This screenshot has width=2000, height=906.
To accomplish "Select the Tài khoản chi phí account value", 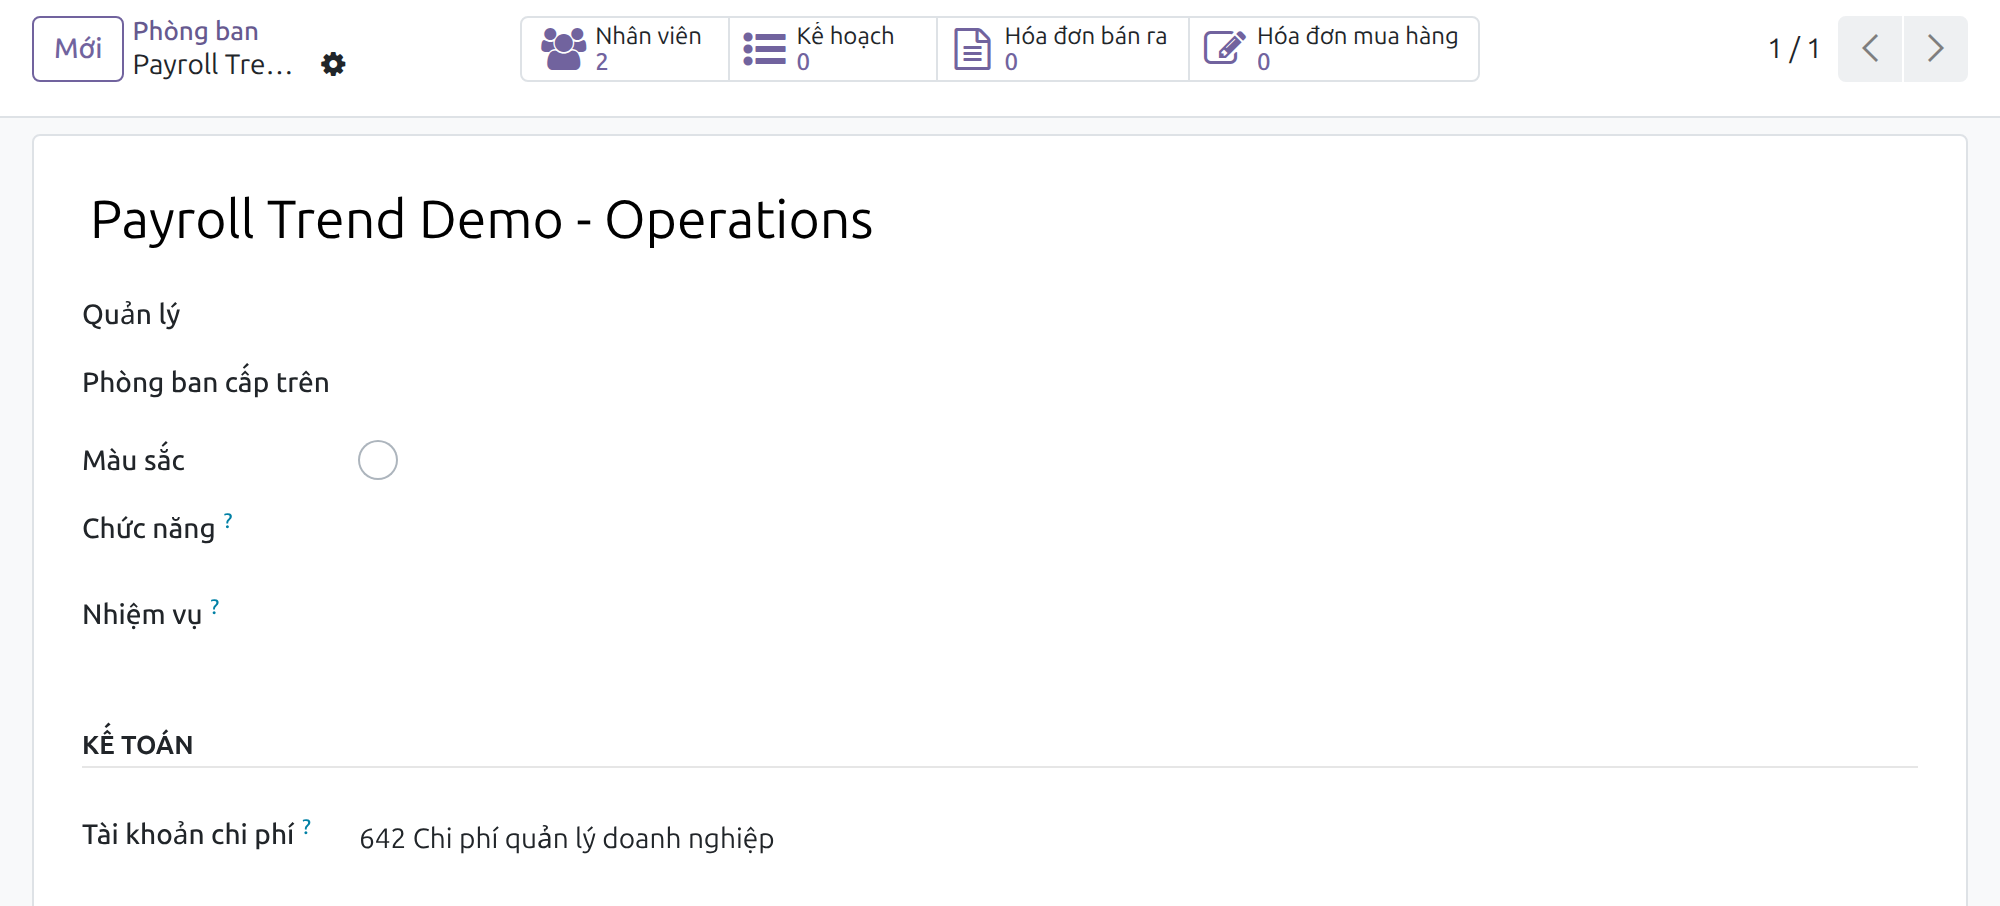I will point(567,838).
